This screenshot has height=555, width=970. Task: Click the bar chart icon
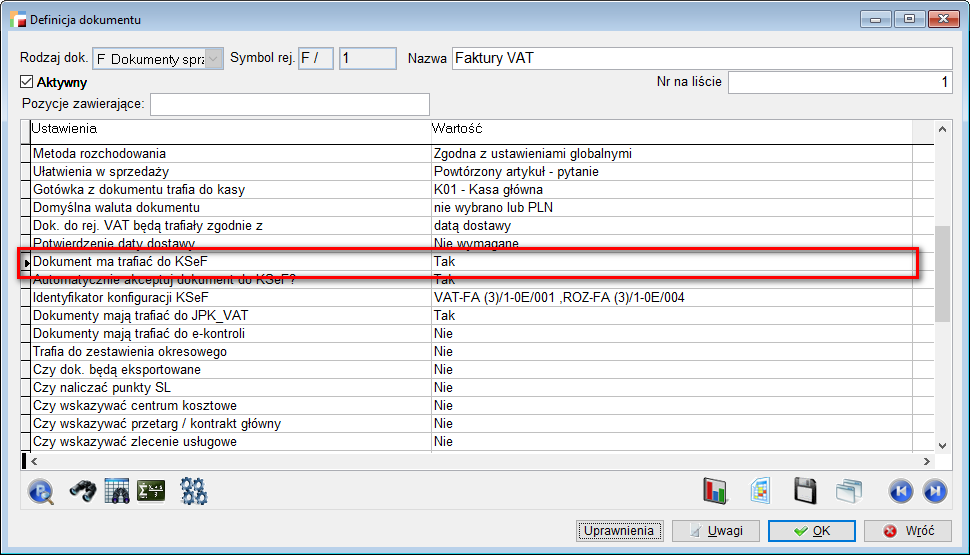click(715, 491)
